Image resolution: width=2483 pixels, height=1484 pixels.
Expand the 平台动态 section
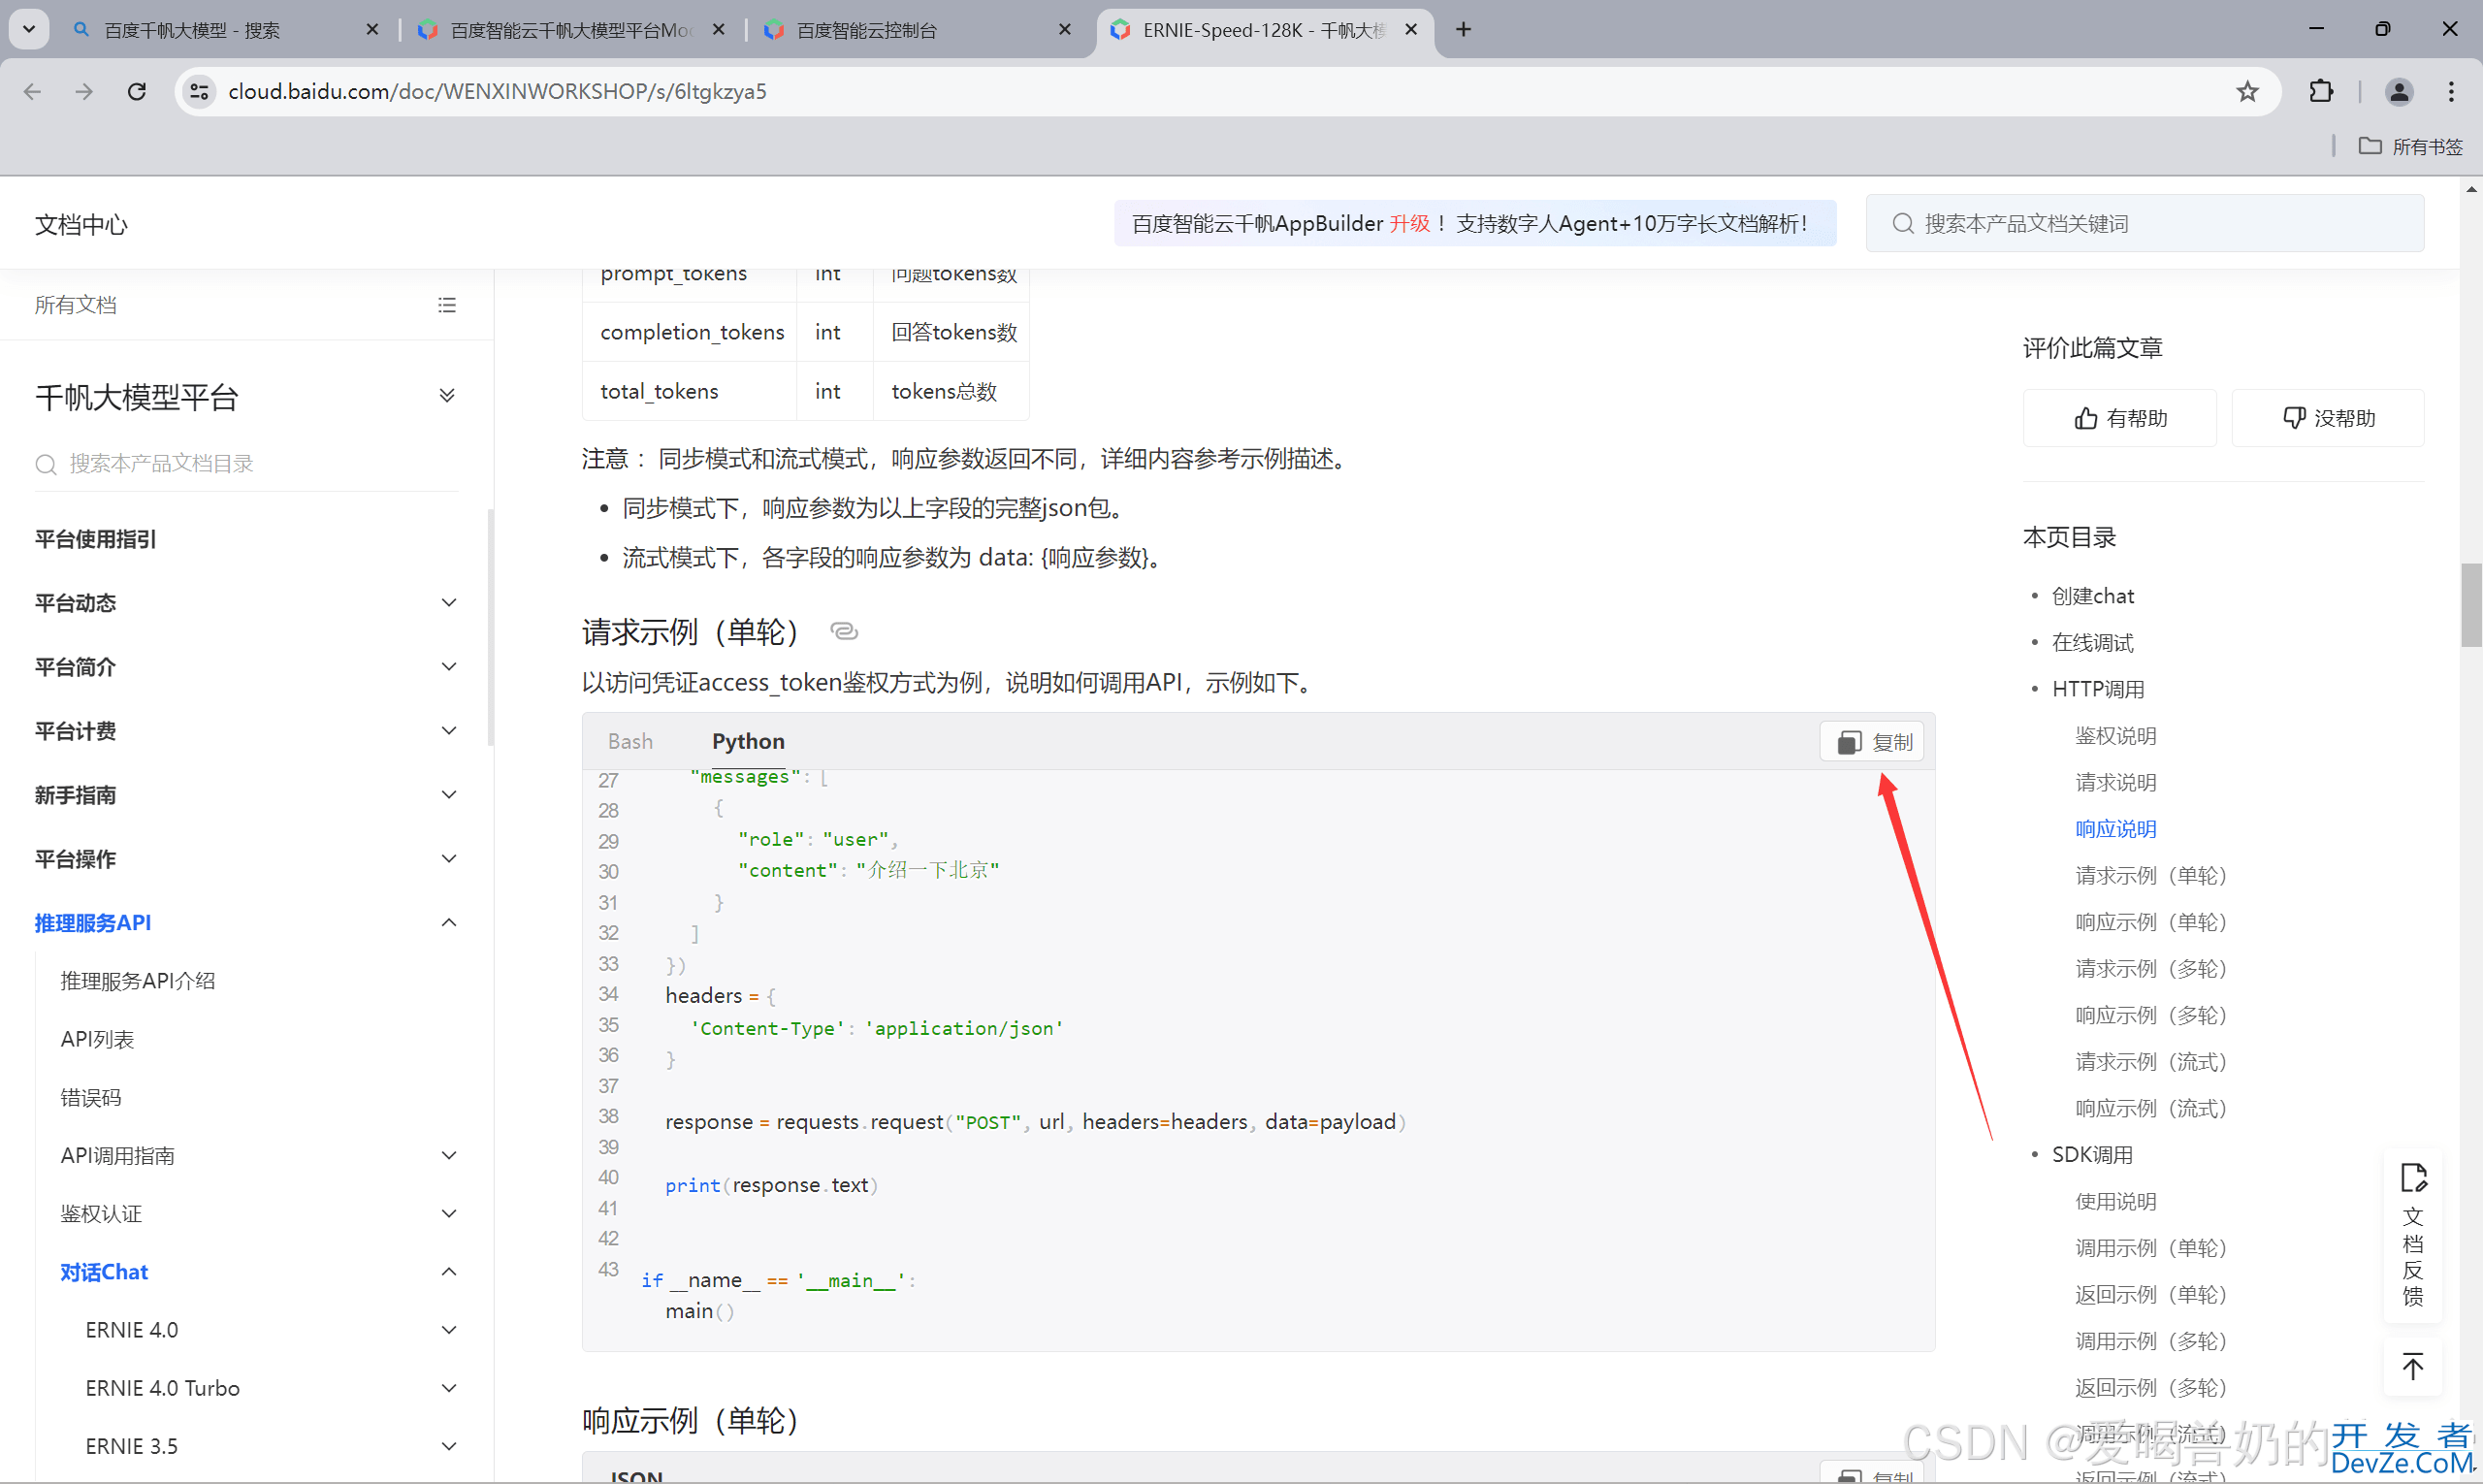[x=449, y=603]
